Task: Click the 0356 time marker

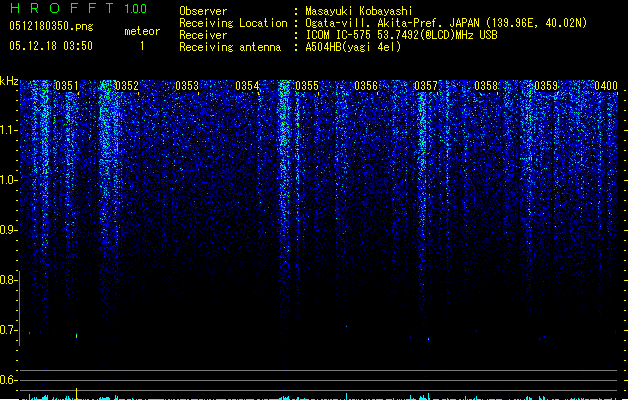Action: (366, 86)
